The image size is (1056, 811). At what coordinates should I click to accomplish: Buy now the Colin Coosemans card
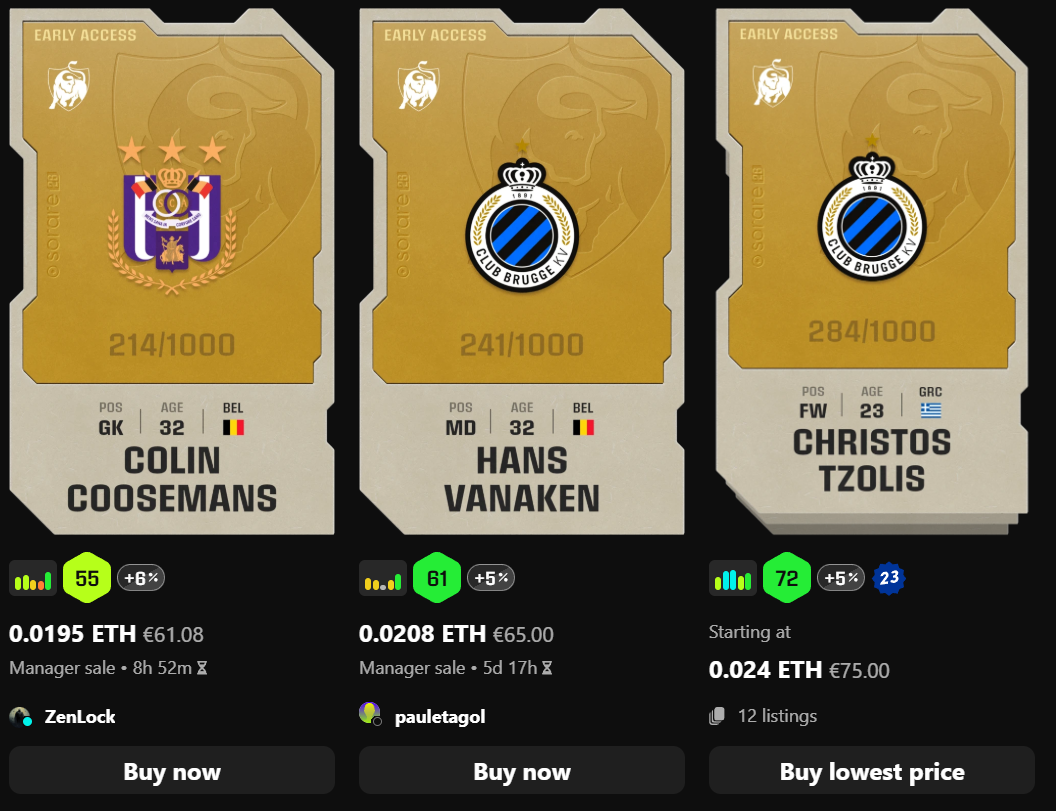(x=172, y=771)
